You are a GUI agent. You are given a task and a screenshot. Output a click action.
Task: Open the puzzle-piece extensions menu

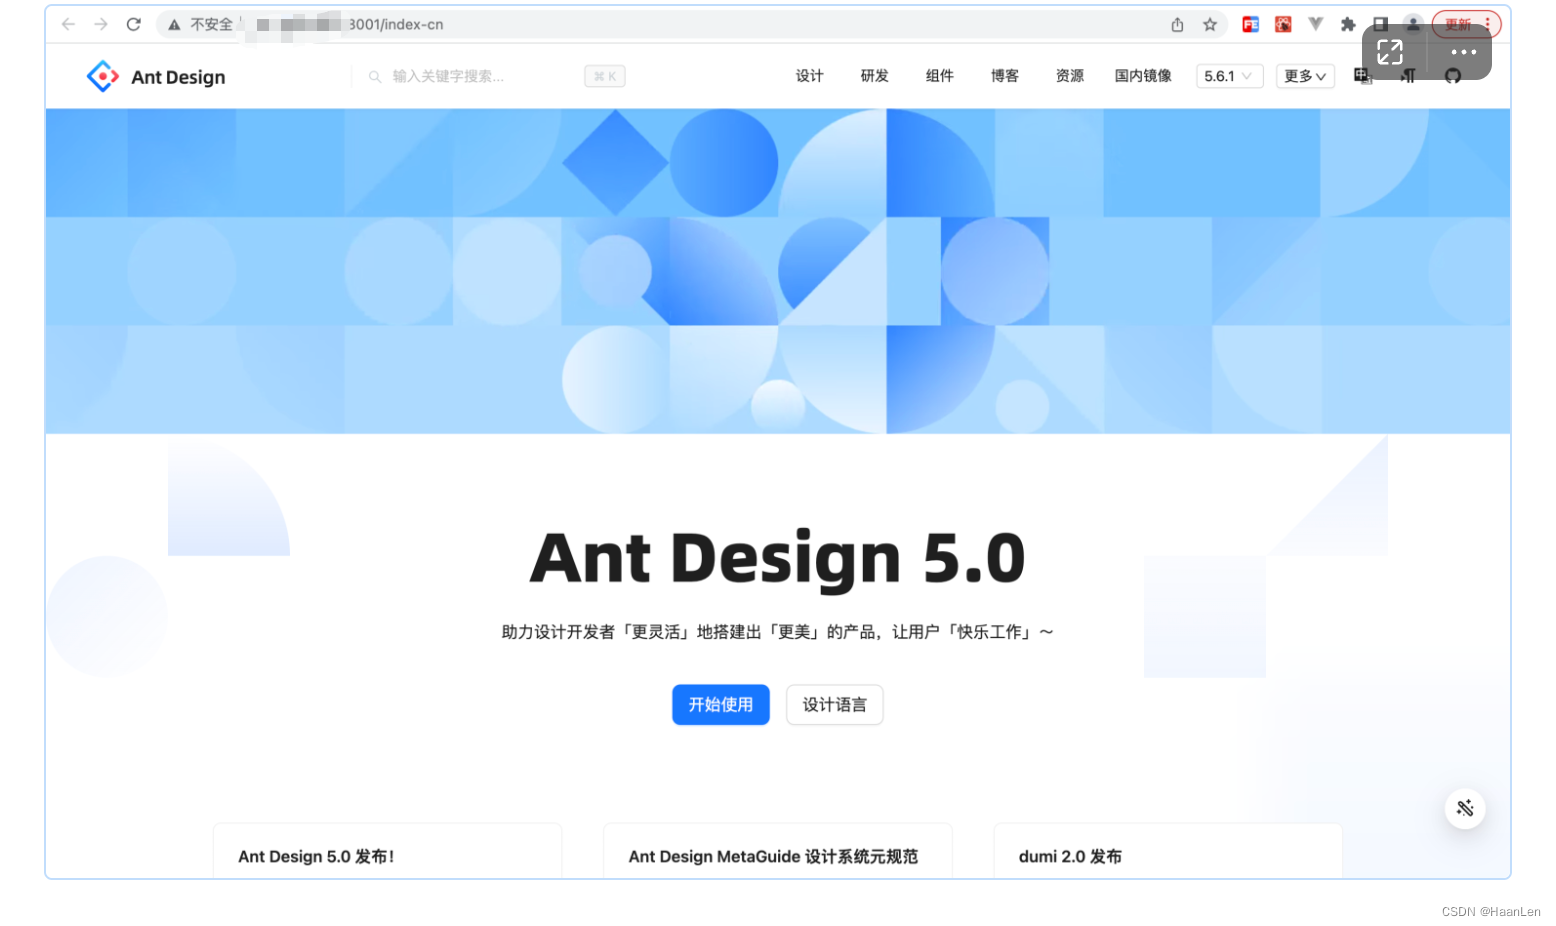(1348, 24)
